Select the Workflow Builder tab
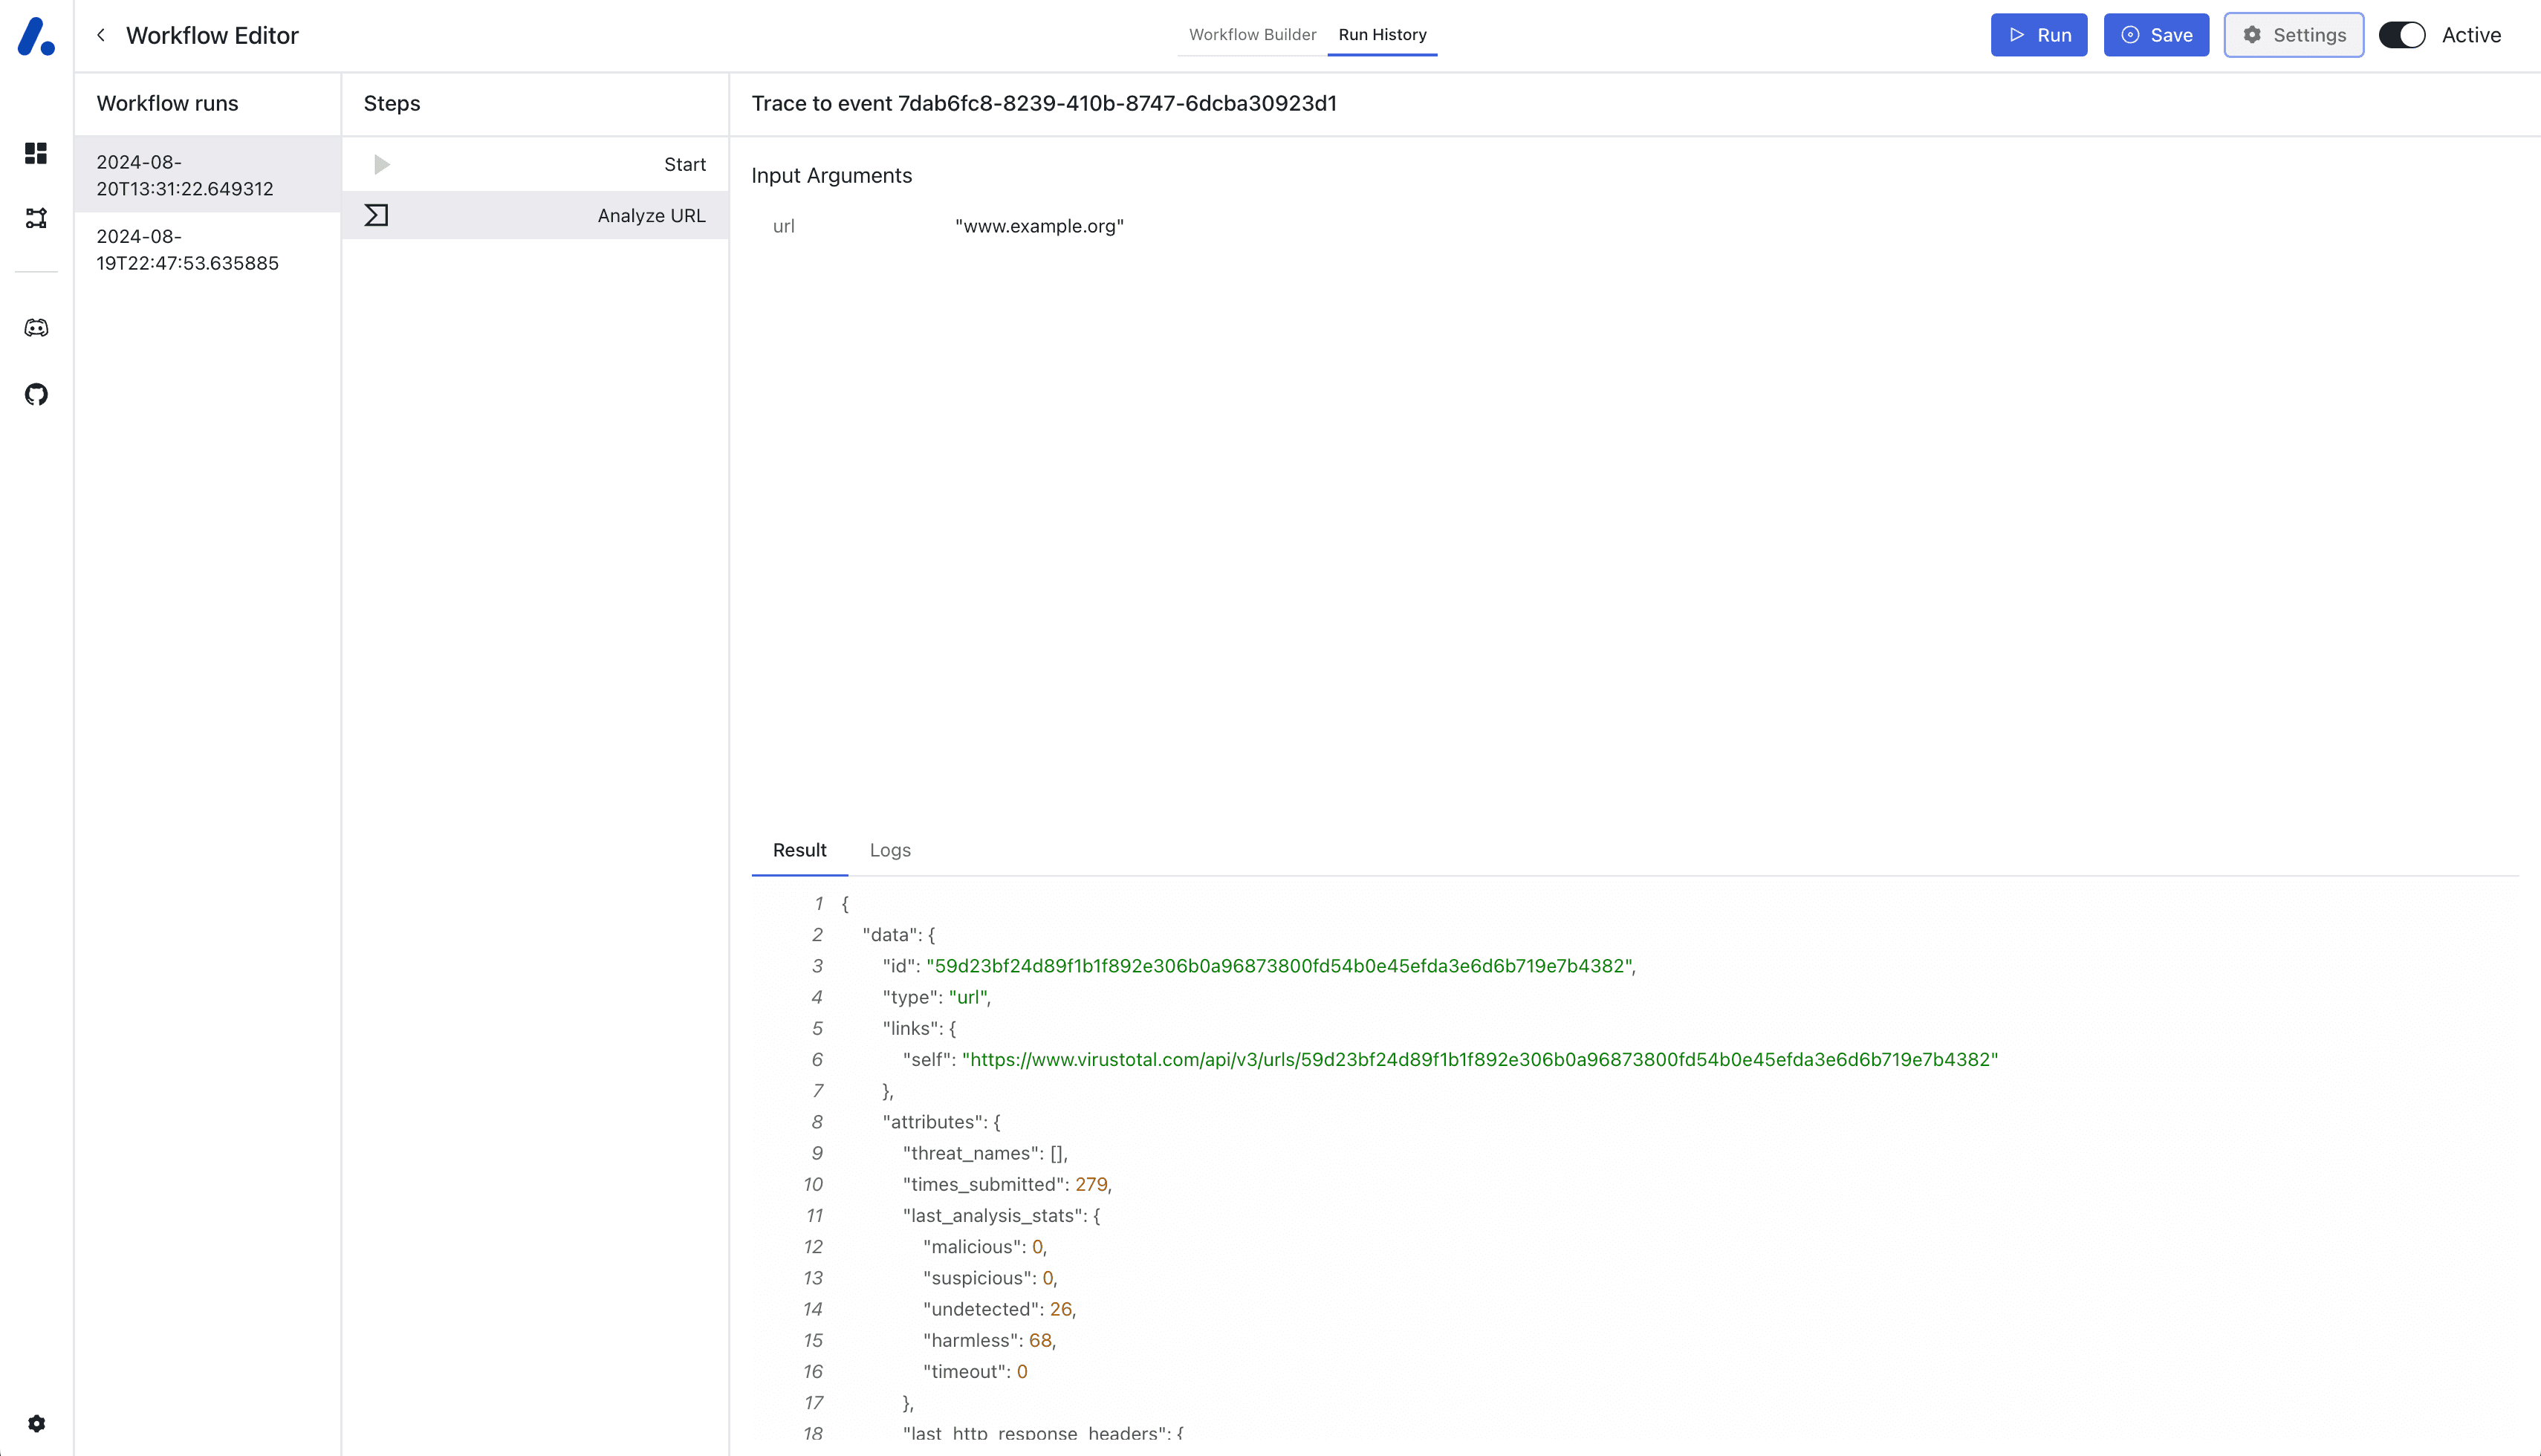This screenshot has height=1456, width=2541. coord(1253,35)
